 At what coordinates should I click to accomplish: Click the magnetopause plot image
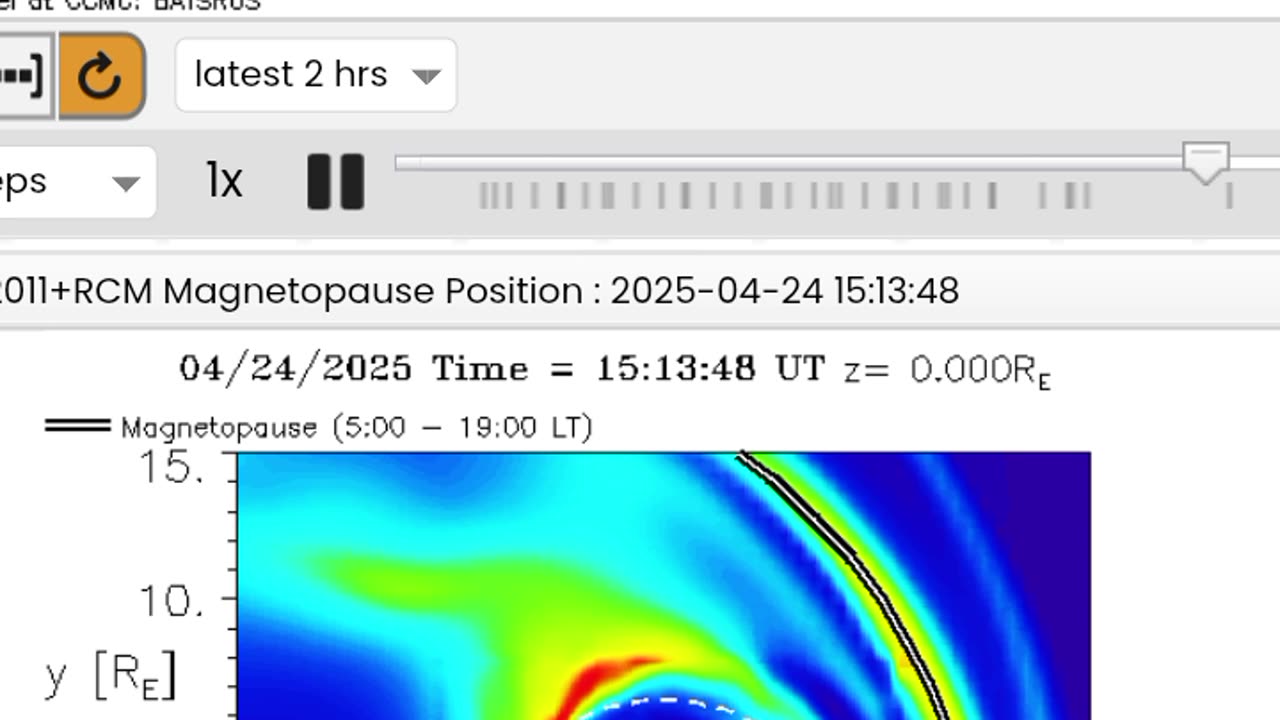click(664, 586)
